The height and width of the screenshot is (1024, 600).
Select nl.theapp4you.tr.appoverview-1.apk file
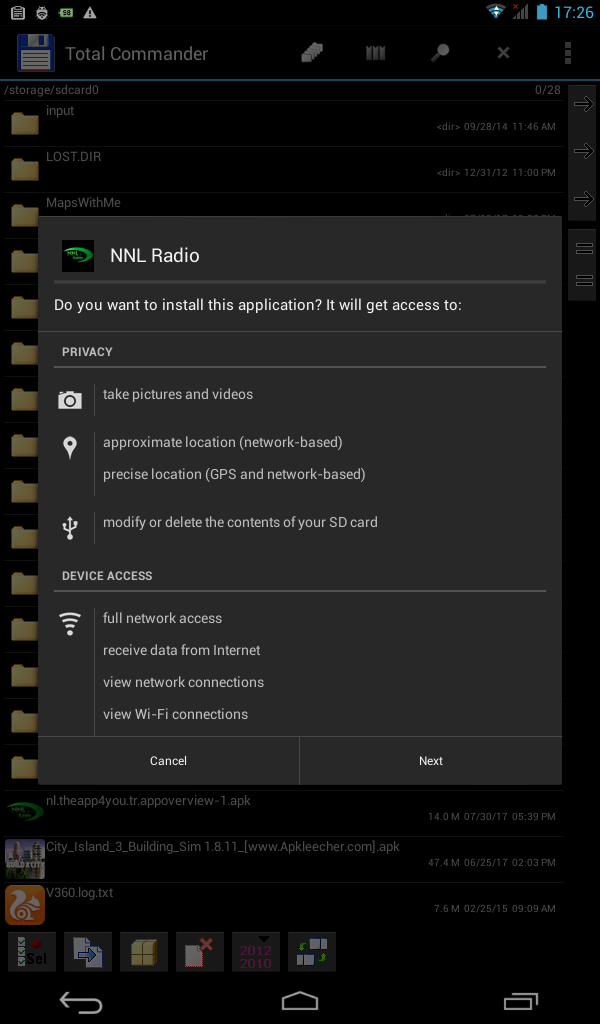tap(282, 812)
